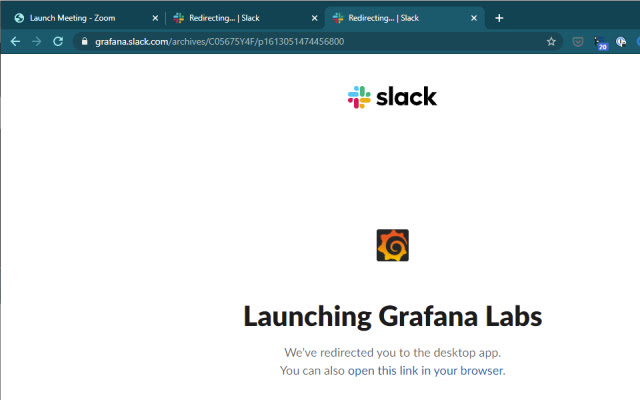This screenshot has width=640, height=400.
Task: View site info via the padlock icon
Action: click(x=85, y=42)
